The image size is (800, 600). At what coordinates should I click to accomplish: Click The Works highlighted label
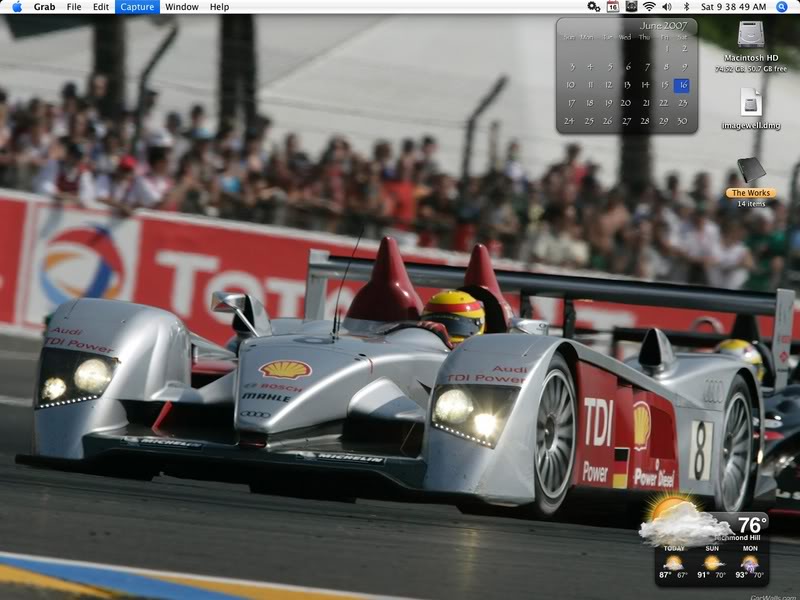[x=751, y=193]
